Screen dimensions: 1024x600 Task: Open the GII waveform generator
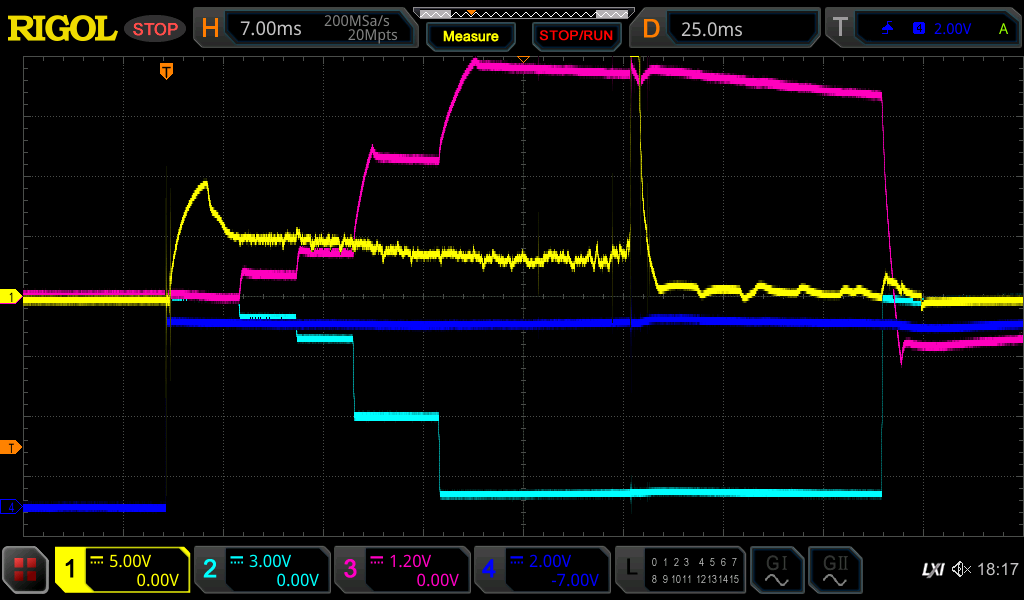point(834,570)
